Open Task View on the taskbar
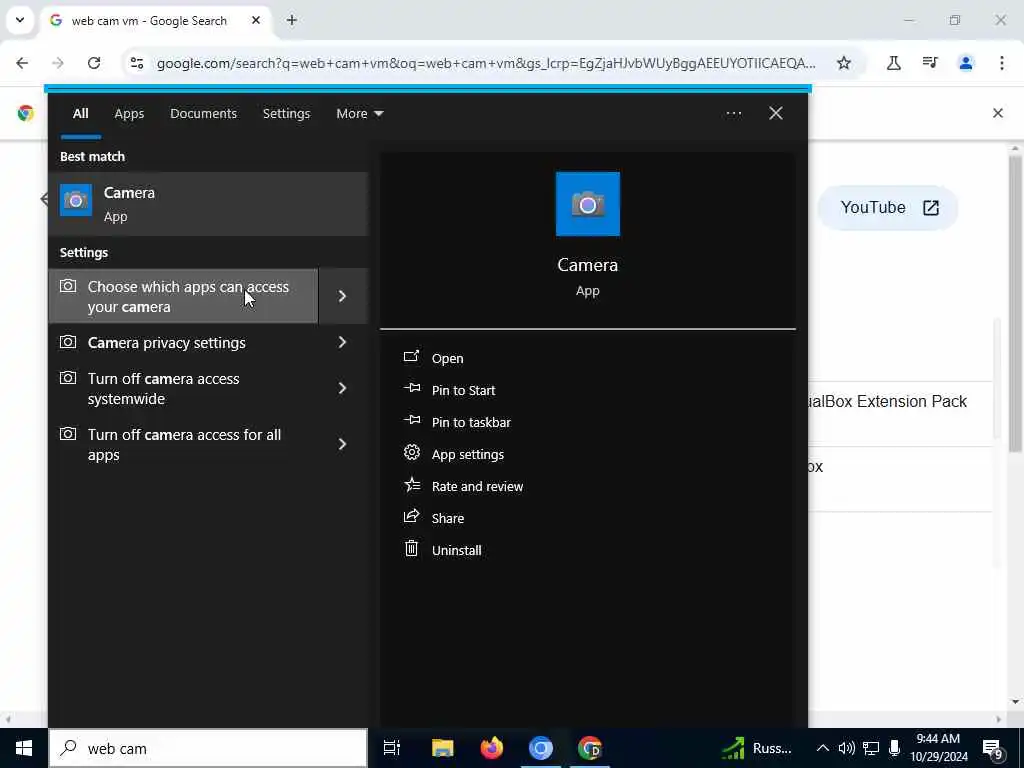The width and height of the screenshot is (1024, 768). tap(392, 748)
